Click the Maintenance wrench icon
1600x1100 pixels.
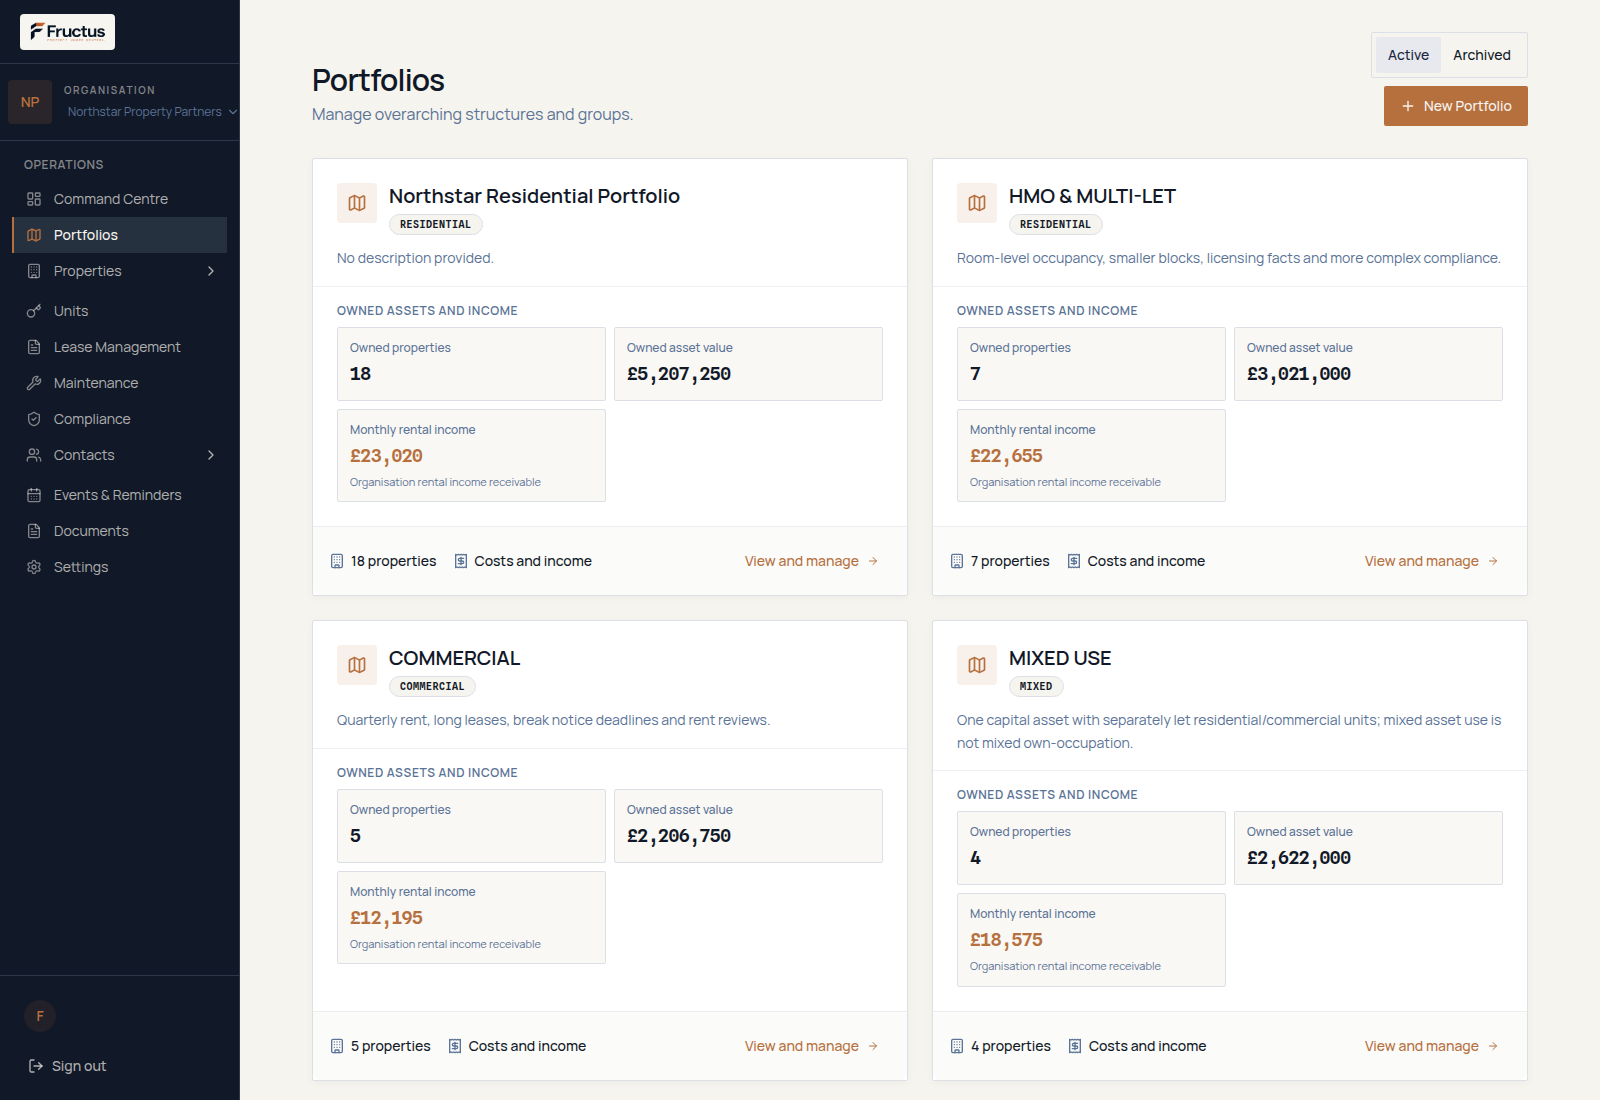tap(34, 383)
